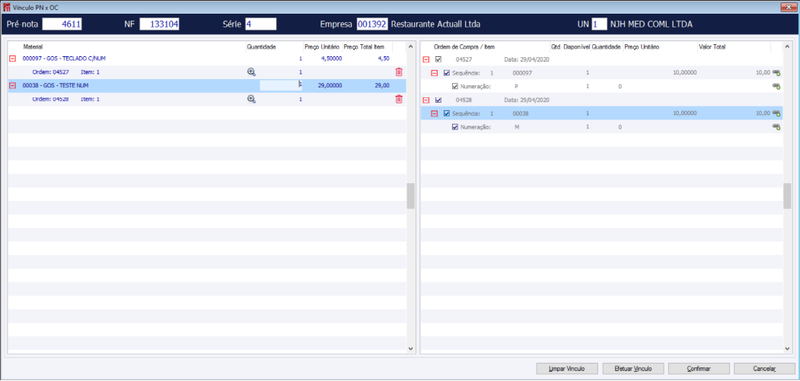Edit quantity cell of 00038 - GOS - TESTE NUM

pos(281,86)
